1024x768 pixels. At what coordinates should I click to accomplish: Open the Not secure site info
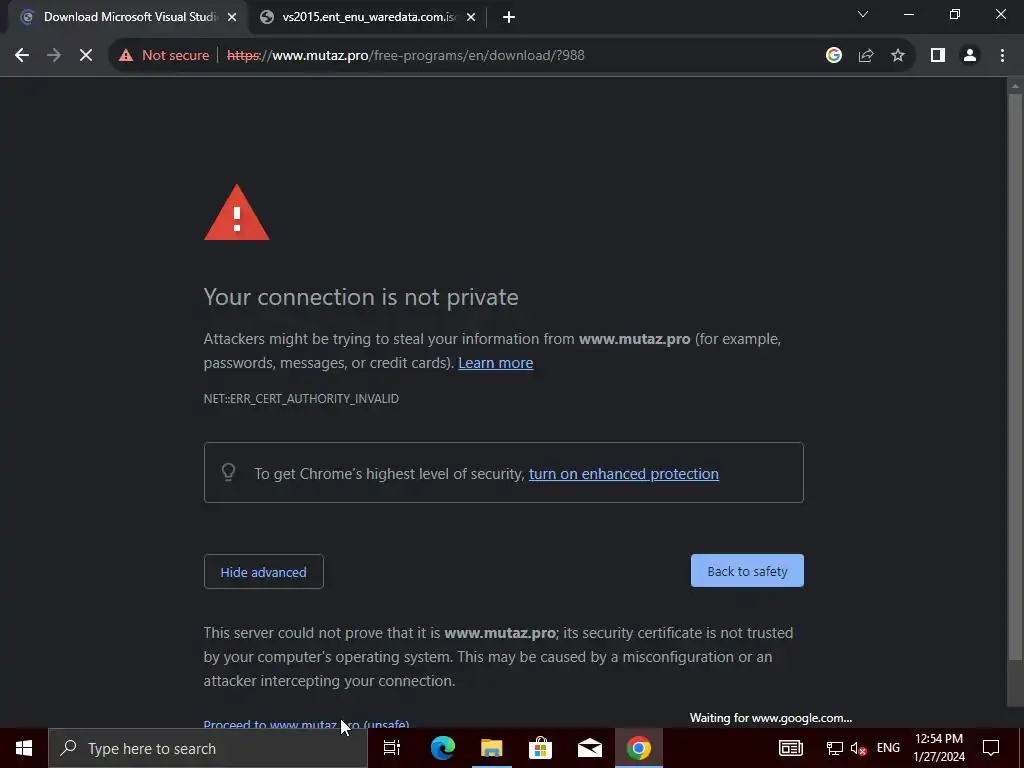pyautogui.click(x=164, y=56)
